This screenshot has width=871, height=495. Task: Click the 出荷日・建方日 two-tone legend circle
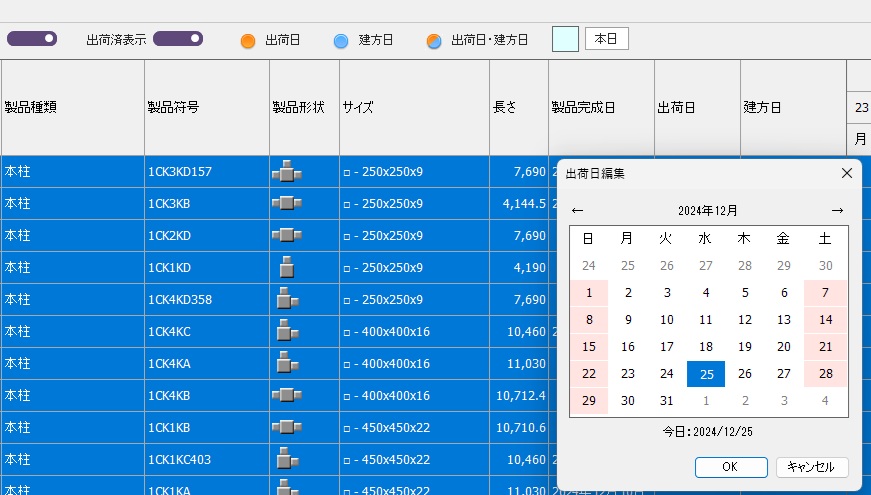coord(434,41)
